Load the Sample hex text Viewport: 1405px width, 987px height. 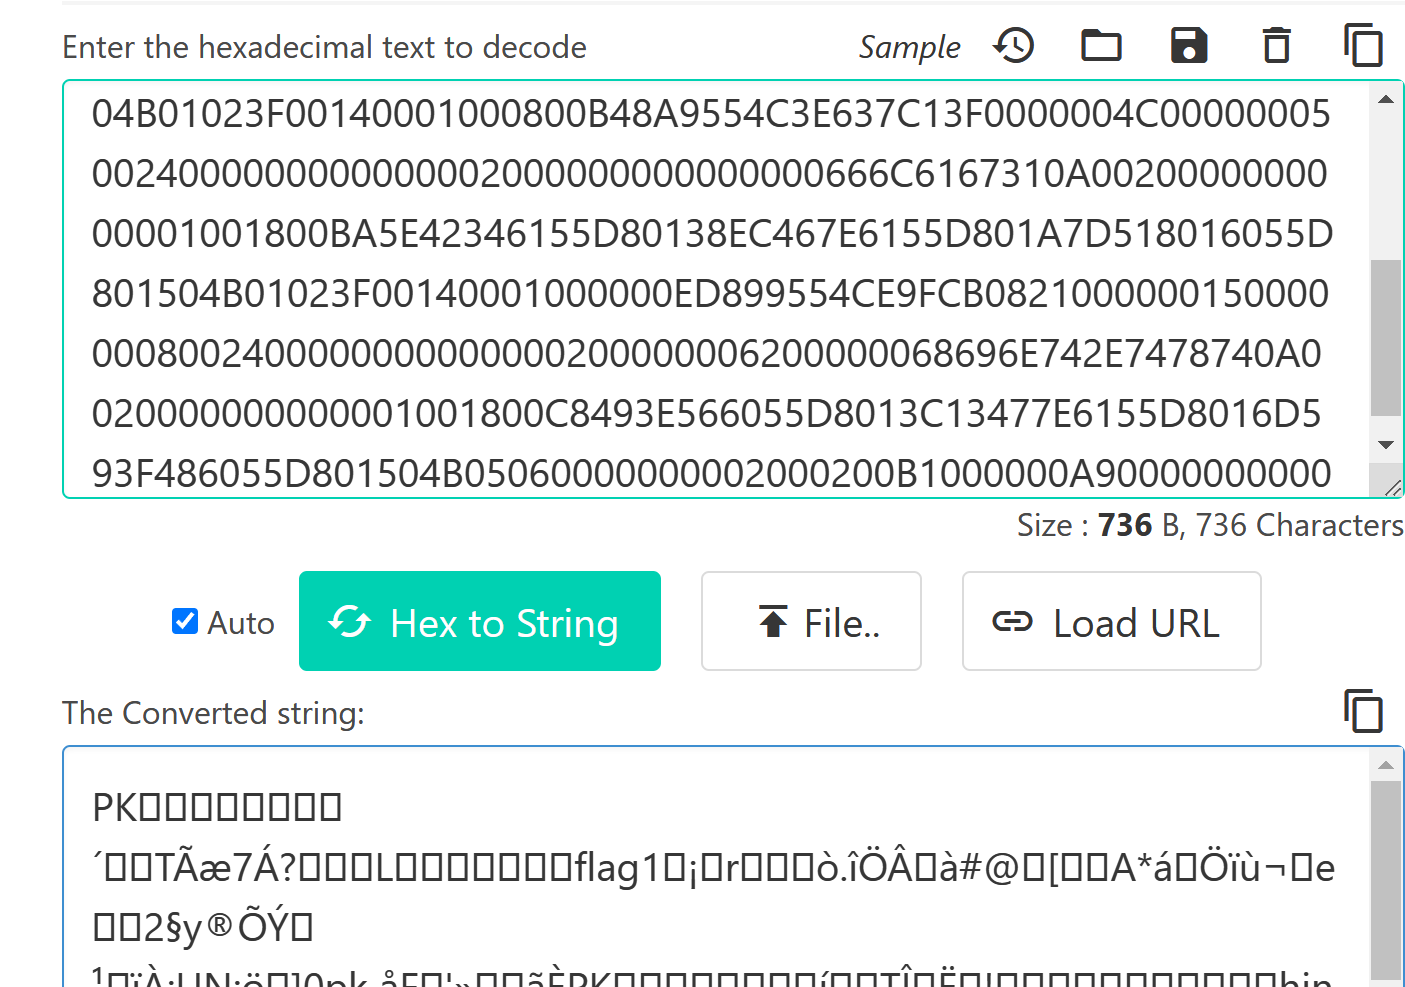tap(909, 47)
